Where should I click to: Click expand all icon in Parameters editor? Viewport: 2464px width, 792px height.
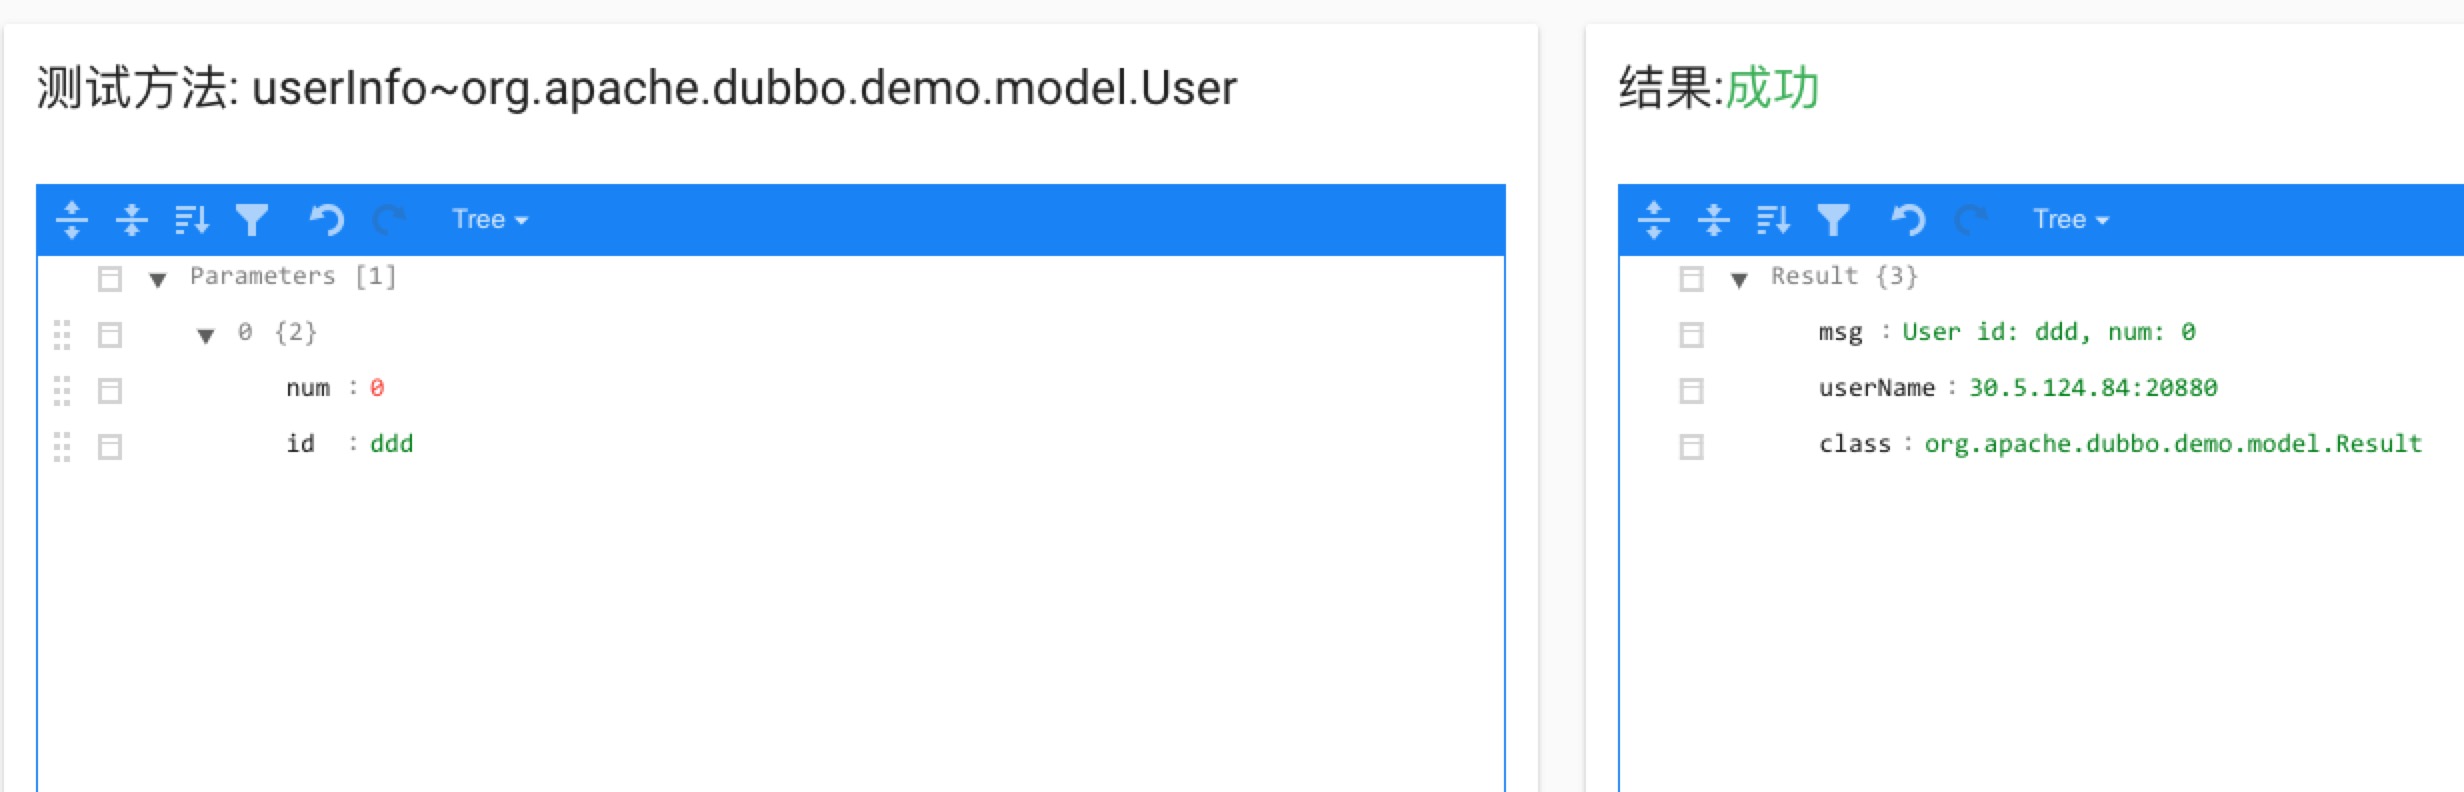[x=71, y=219]
